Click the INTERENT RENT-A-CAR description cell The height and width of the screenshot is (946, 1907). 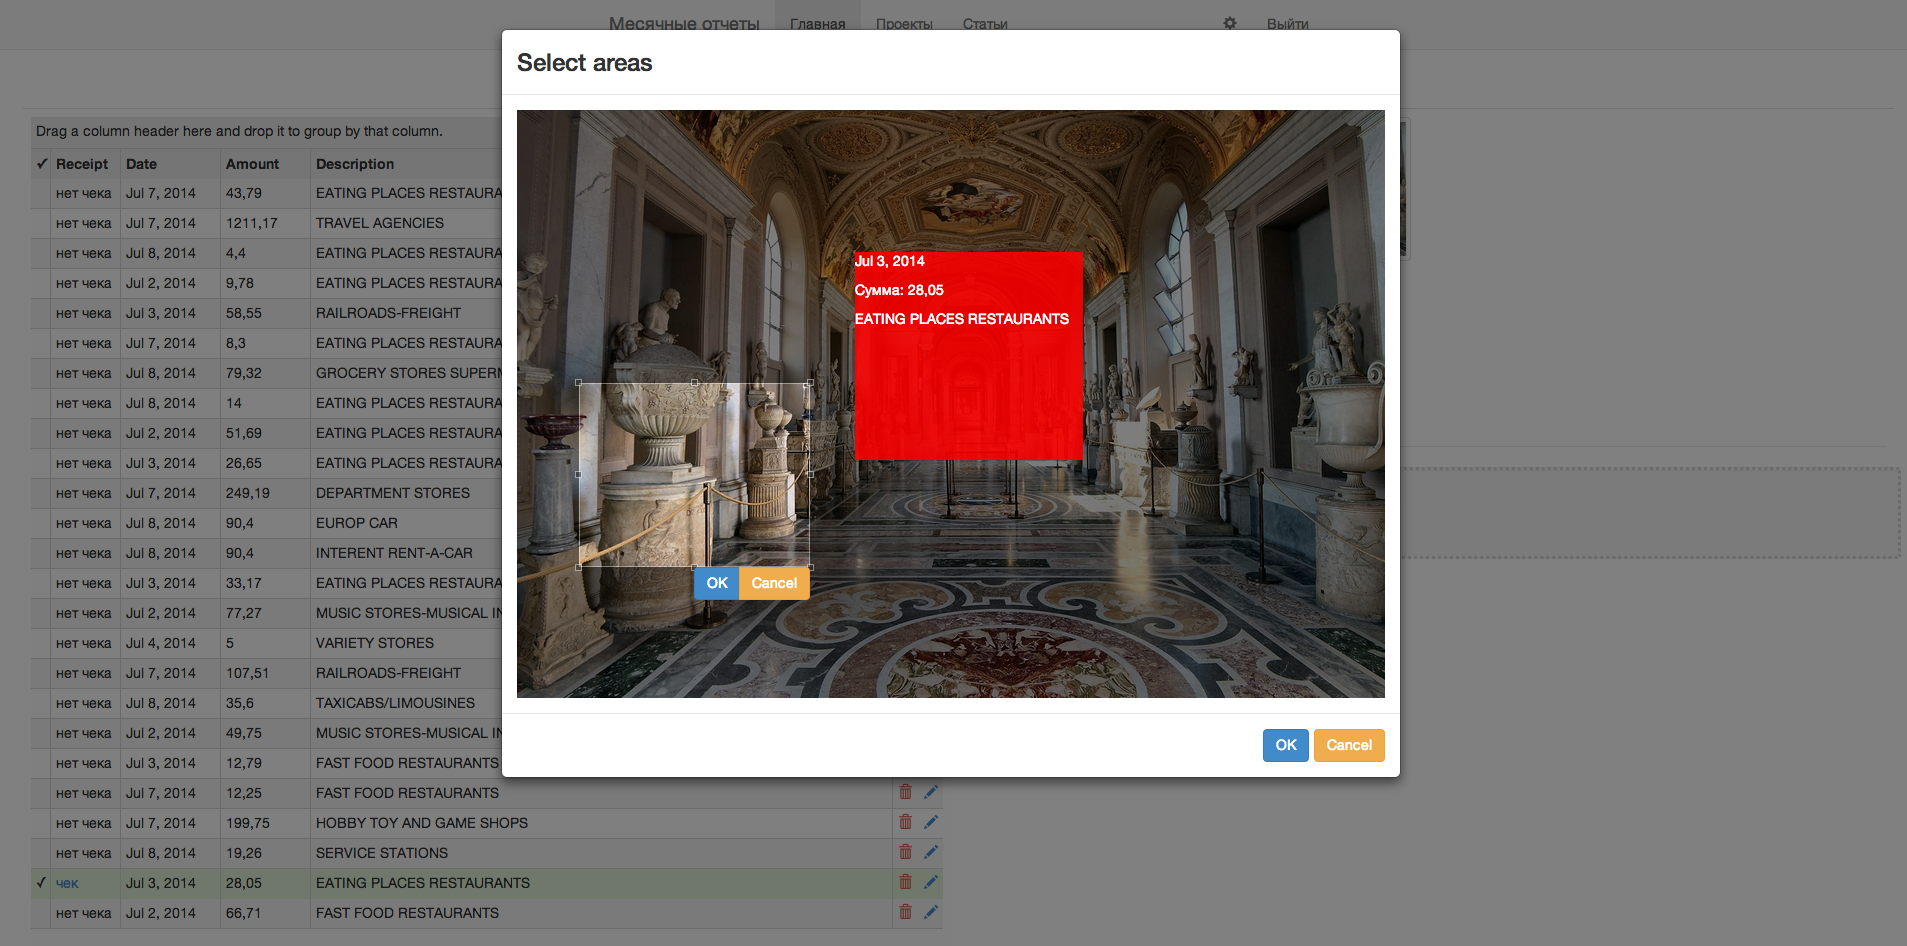[x=394, y=553]
